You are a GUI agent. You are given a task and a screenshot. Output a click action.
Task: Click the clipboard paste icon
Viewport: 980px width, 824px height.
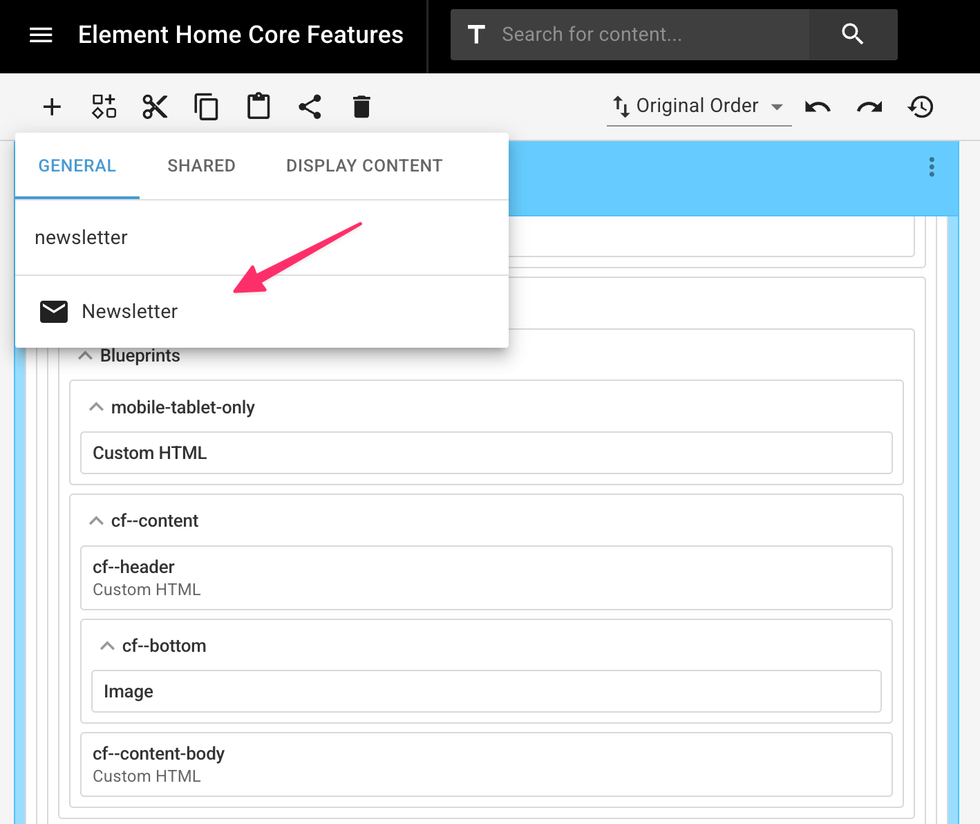point(258,107)
